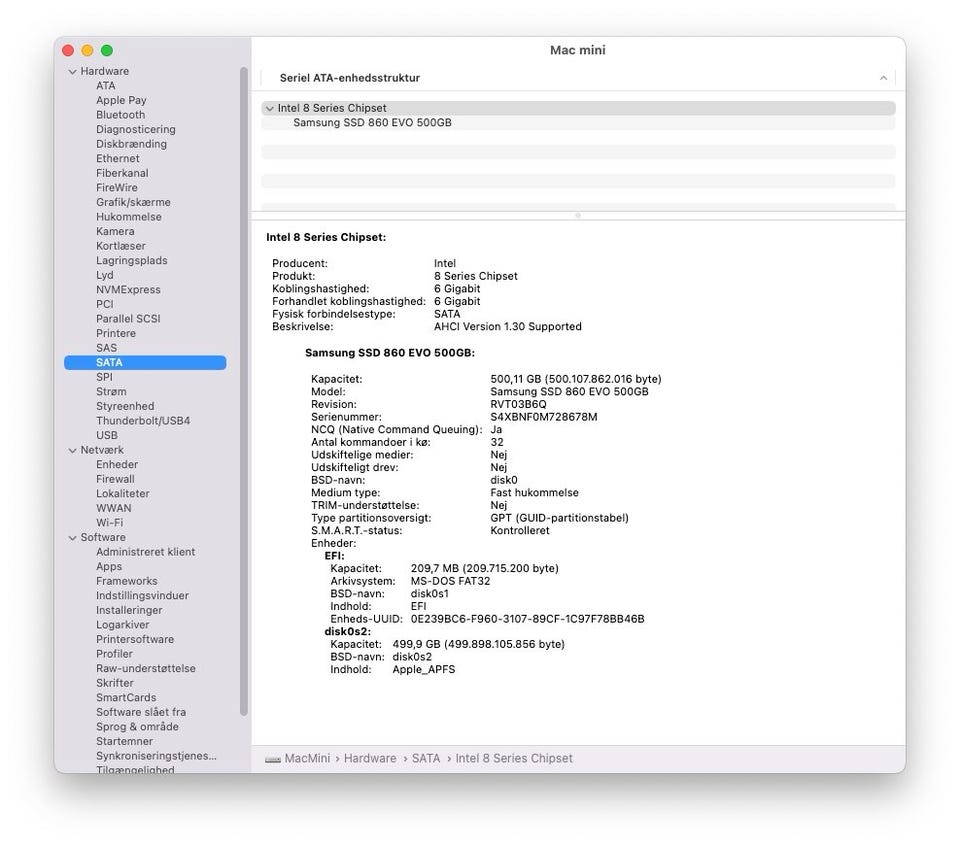Viewport: 960px width, 845px height.
Task: Open FireWire in the sidebar
Action: tap(116, 188)
